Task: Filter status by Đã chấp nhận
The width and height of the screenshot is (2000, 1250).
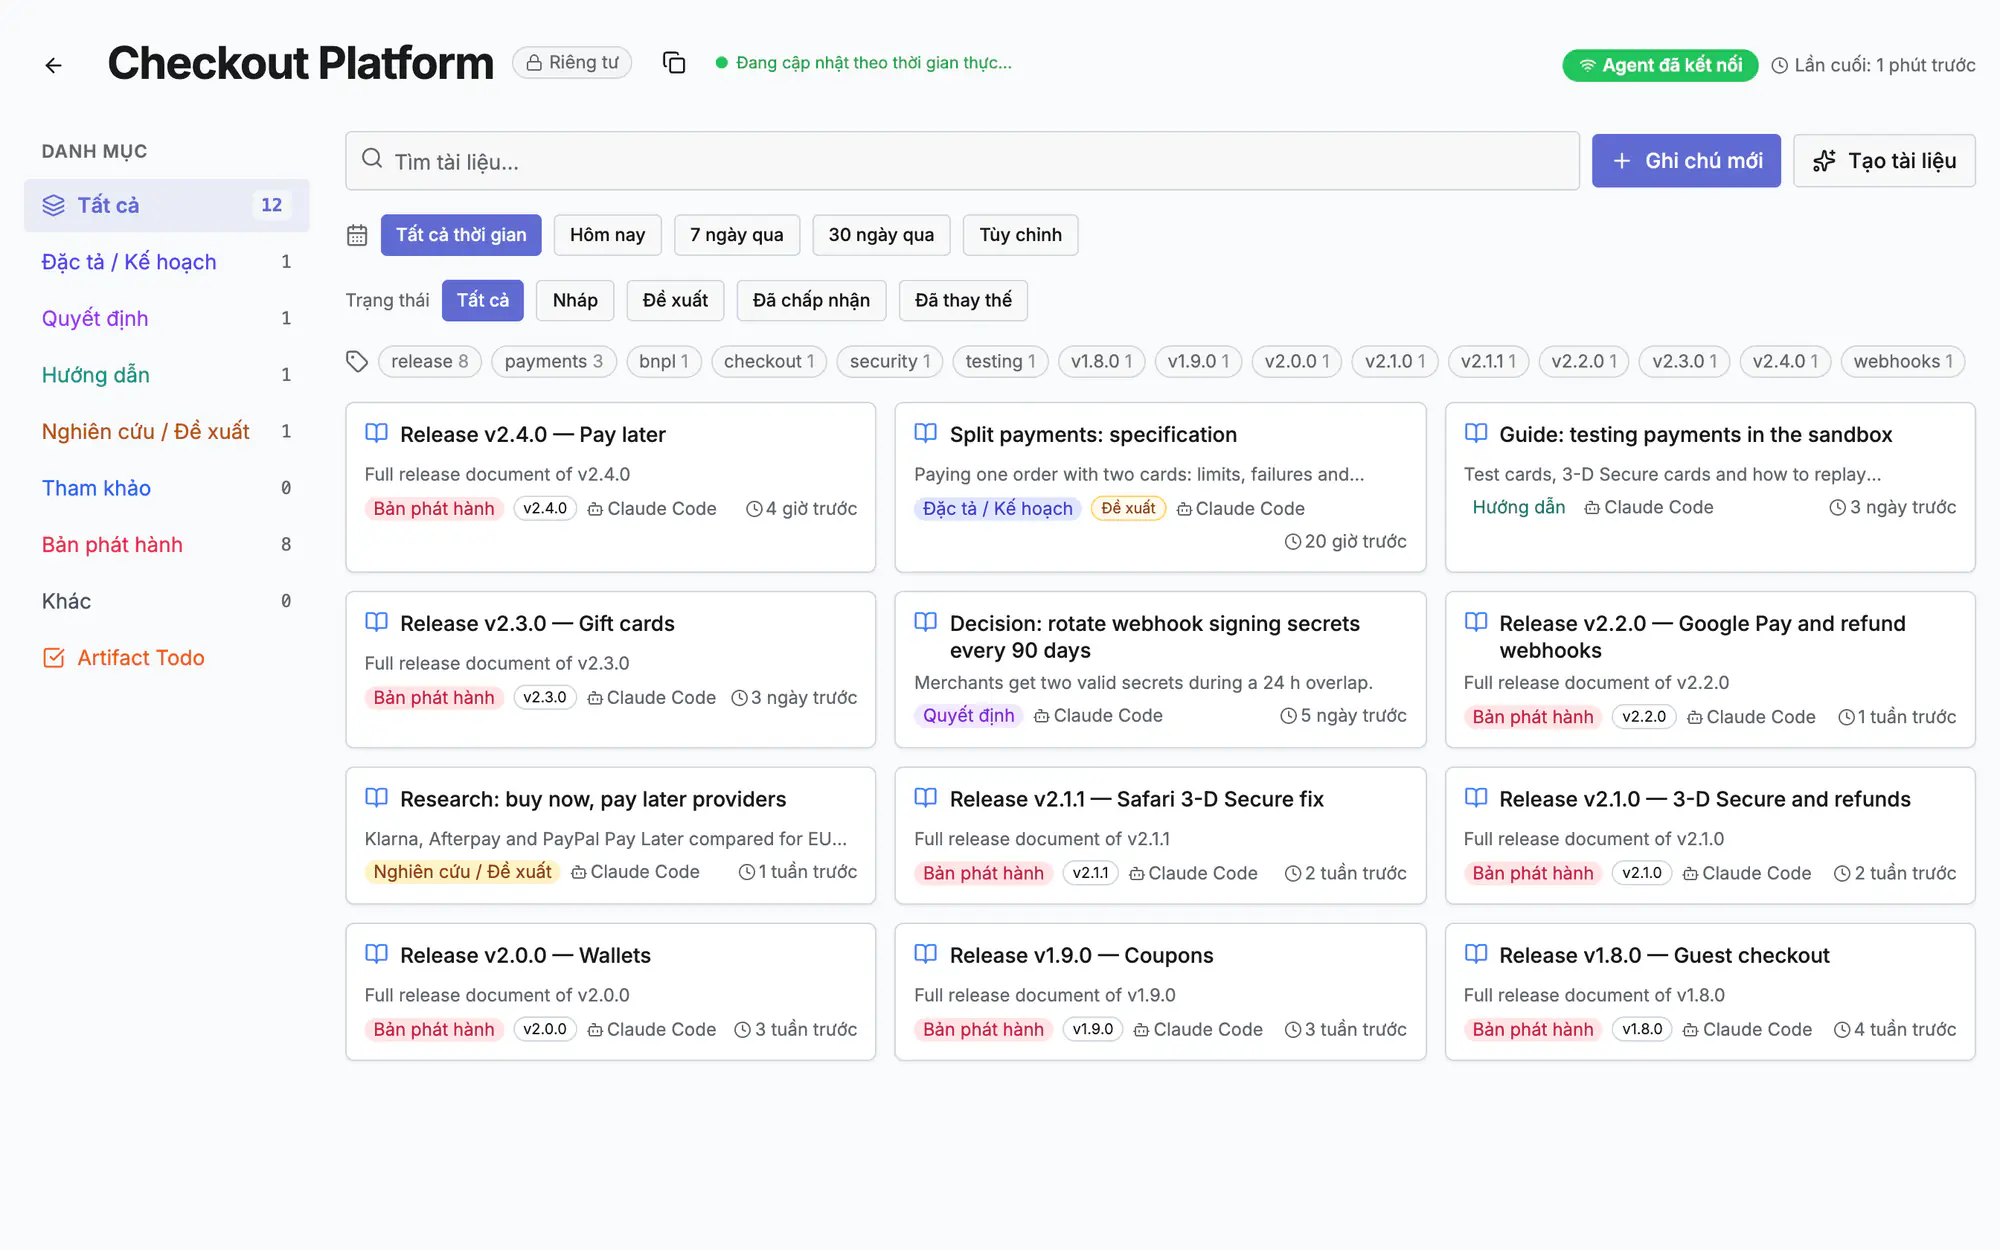Action: point(811,301)
